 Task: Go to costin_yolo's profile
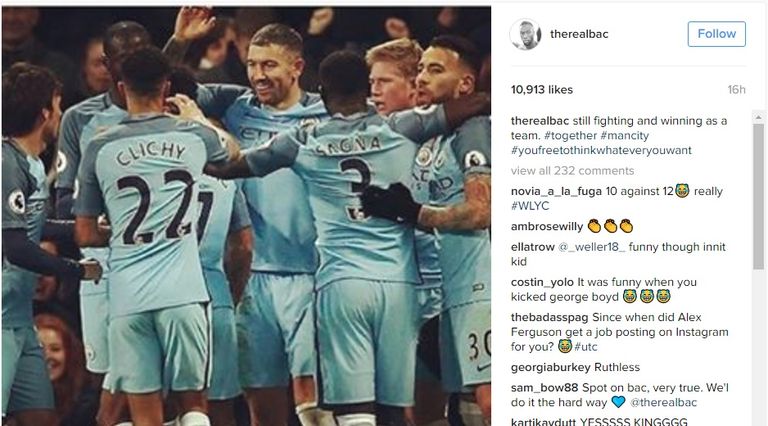click(x=542, y=283)
